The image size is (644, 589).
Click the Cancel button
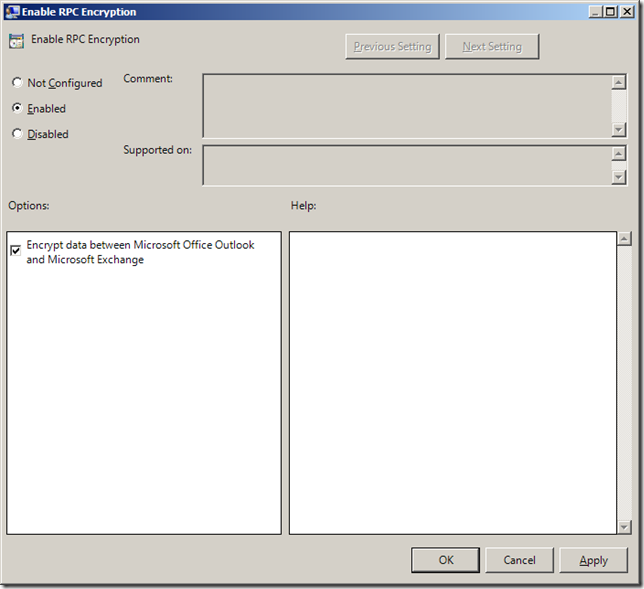519,560
